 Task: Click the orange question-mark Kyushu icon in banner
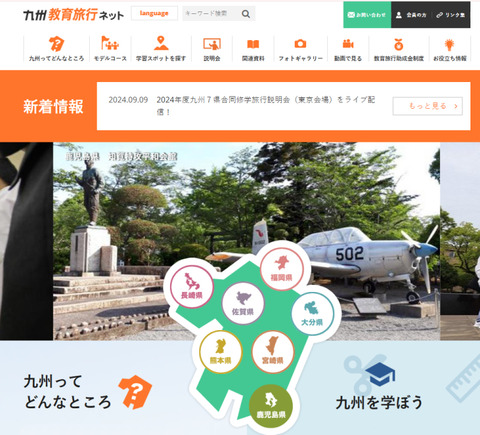(x=135, y=392)
